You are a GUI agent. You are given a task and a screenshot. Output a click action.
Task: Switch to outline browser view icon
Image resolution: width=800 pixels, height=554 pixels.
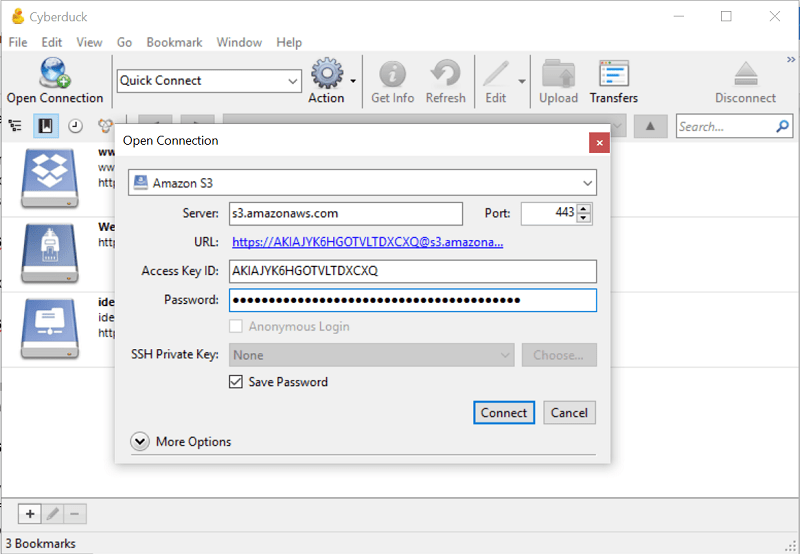[x=15, y=125]
